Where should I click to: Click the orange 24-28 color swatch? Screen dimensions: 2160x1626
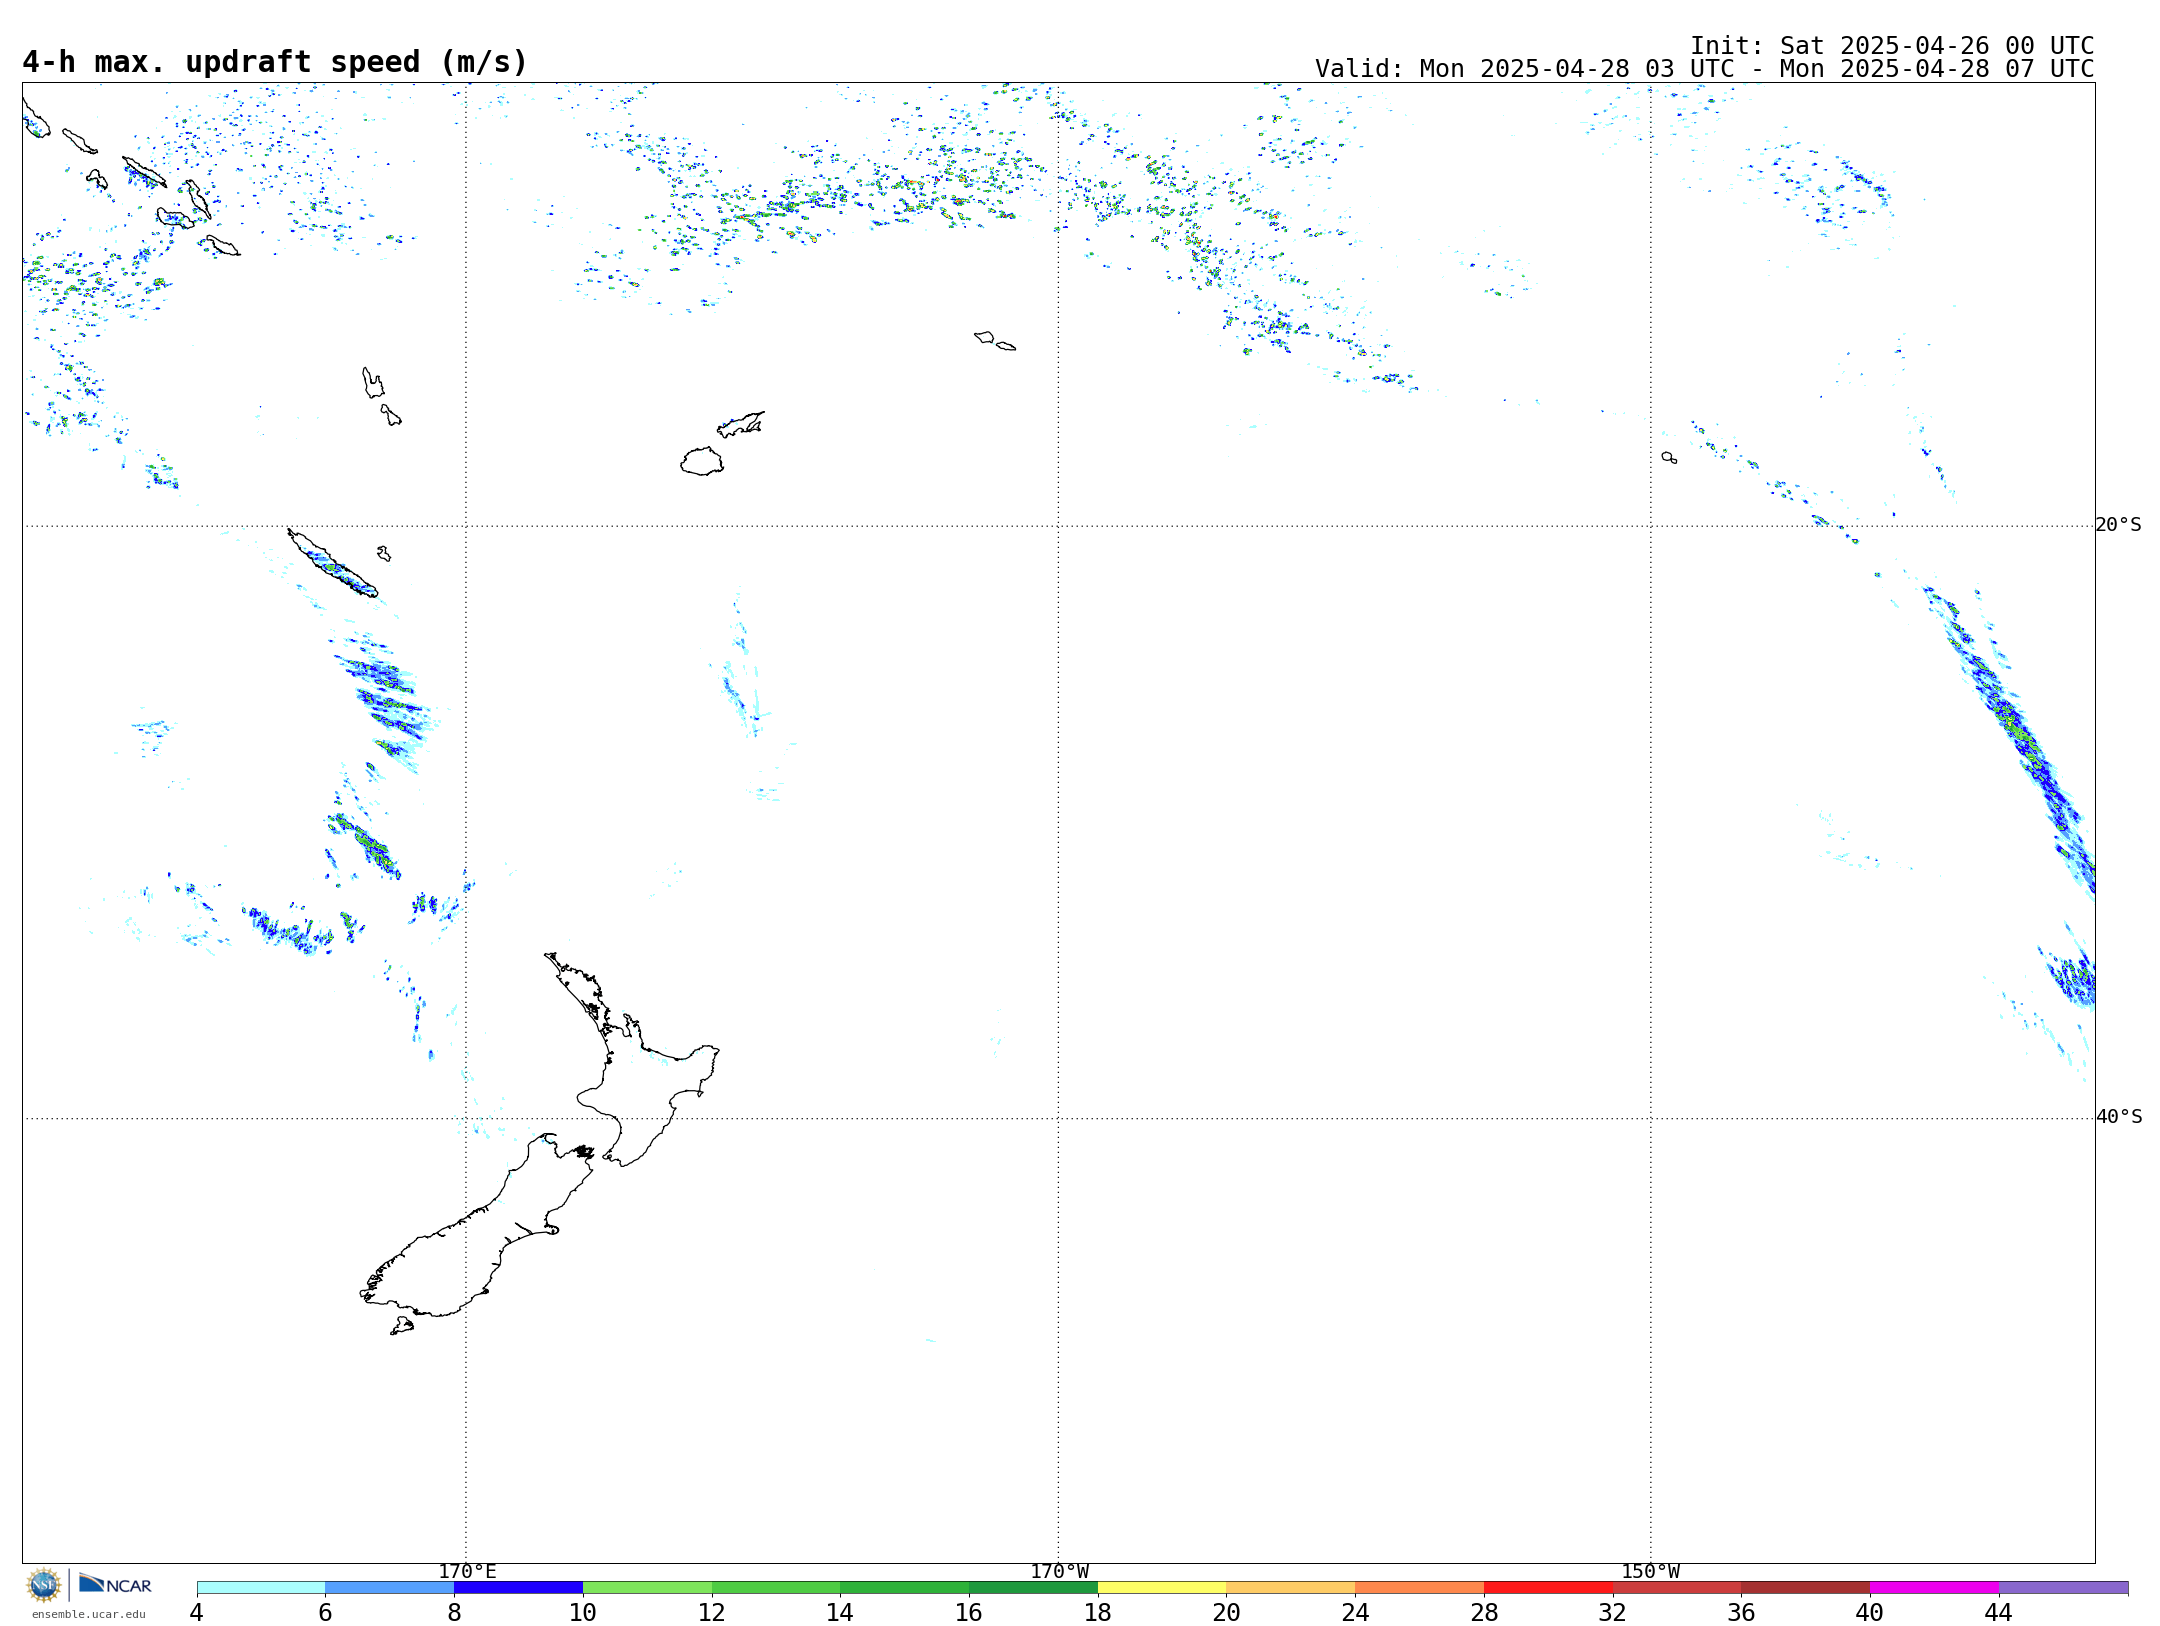tap(1420, 1588)
